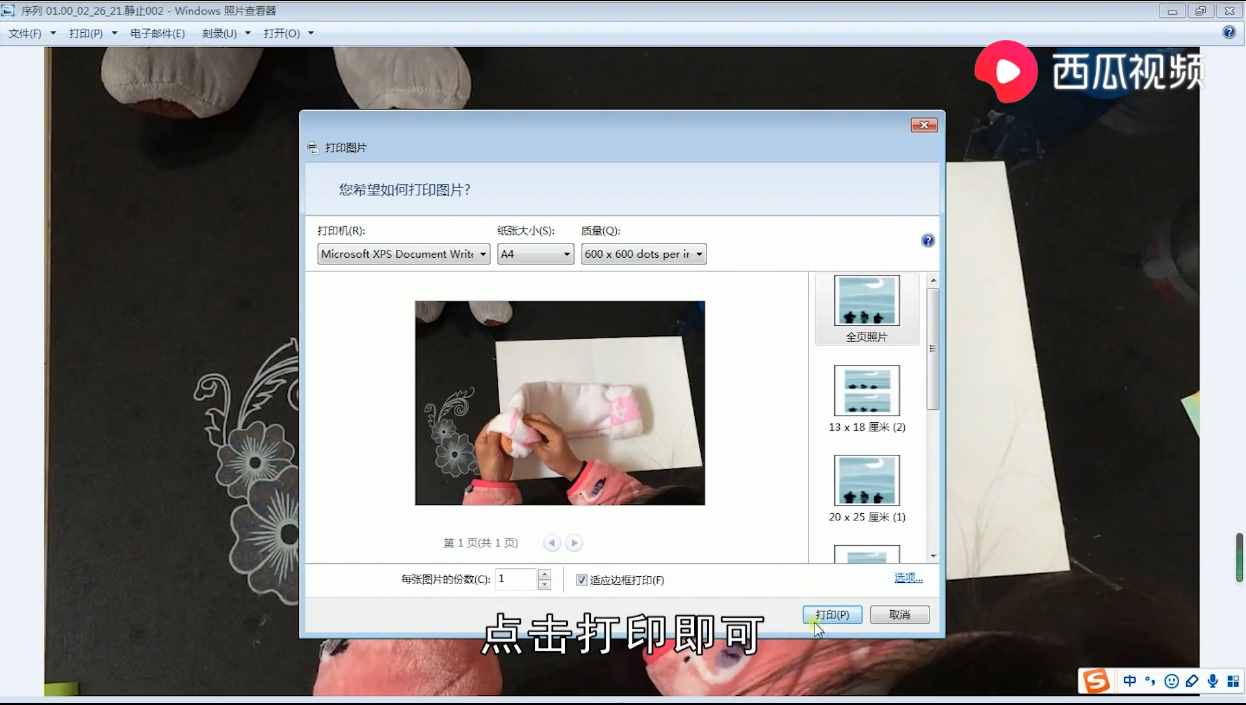The image size is (1246, 705).
Task: Click the layout list scroll-up arrow
Action: 933,280
